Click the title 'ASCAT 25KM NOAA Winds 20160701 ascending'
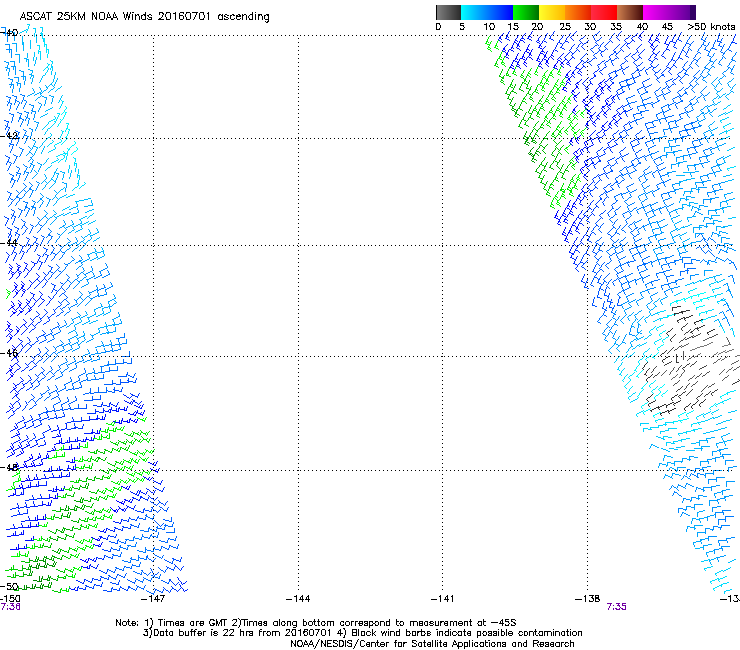 pos(144,17)
